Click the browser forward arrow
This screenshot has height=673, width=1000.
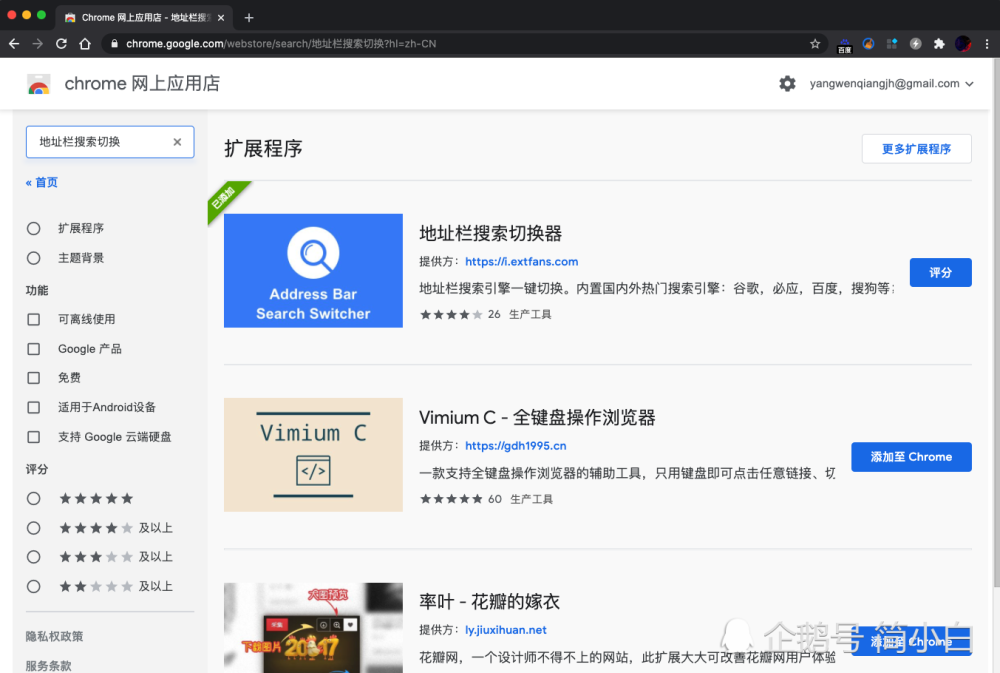pos(38,44)
